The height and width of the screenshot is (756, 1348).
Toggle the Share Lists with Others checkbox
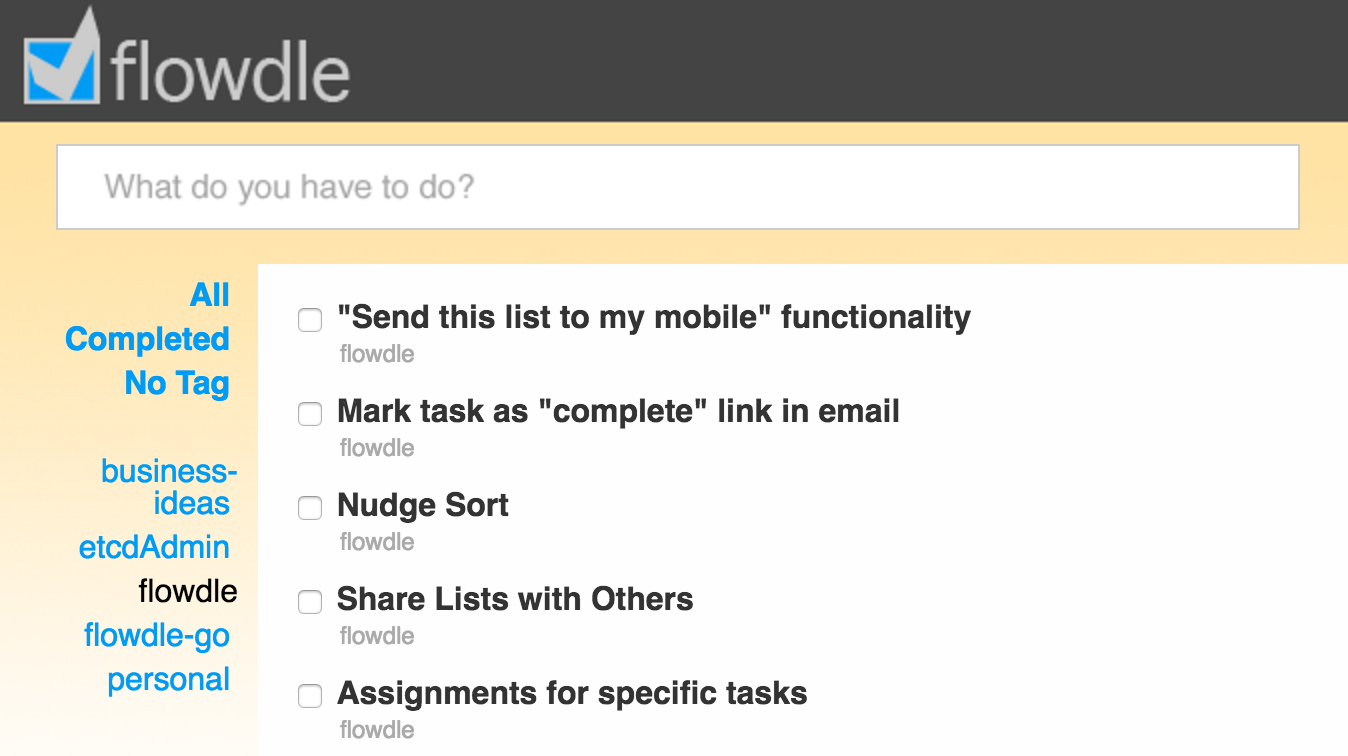[x=310, y=602]
